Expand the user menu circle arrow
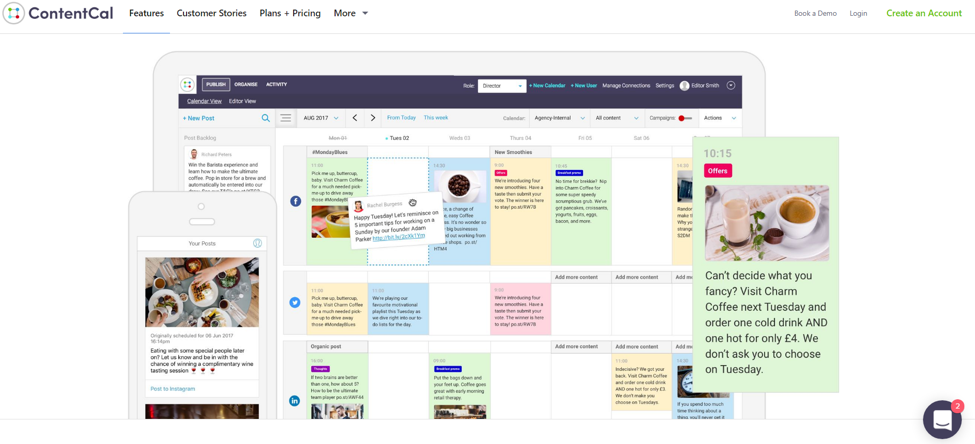This screenshot has width=975, height=444. click(731, 86)
